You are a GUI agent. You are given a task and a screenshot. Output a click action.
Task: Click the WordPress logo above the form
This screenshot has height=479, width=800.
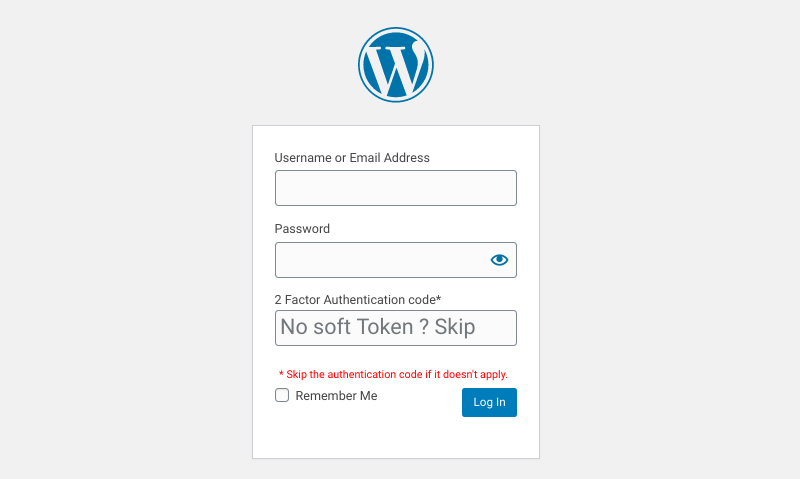(396, 65)
